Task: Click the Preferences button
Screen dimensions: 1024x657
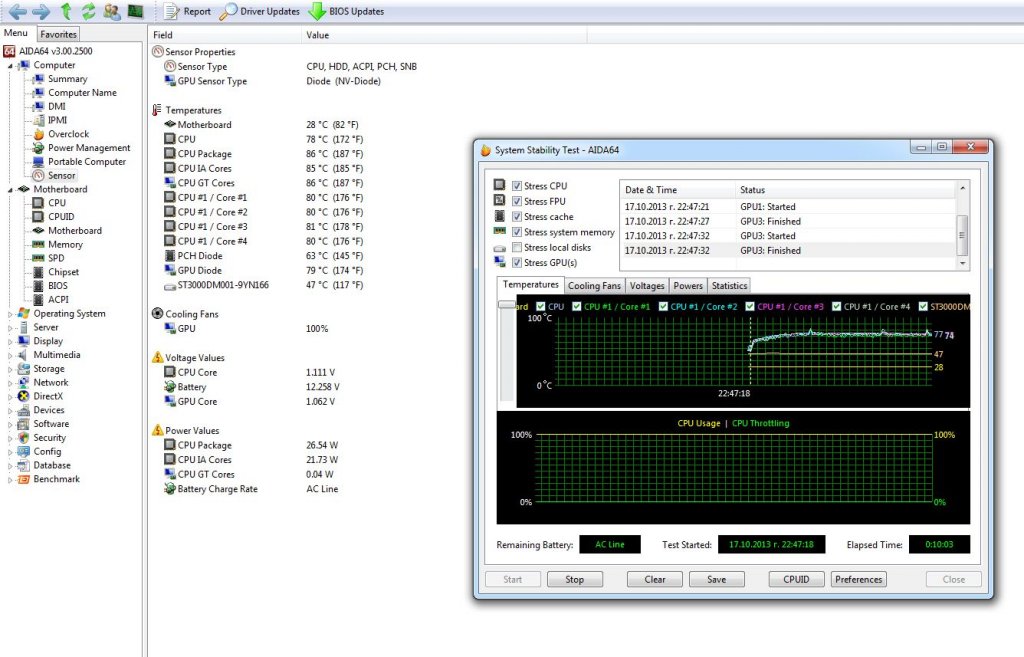Action: click(858, 579)
